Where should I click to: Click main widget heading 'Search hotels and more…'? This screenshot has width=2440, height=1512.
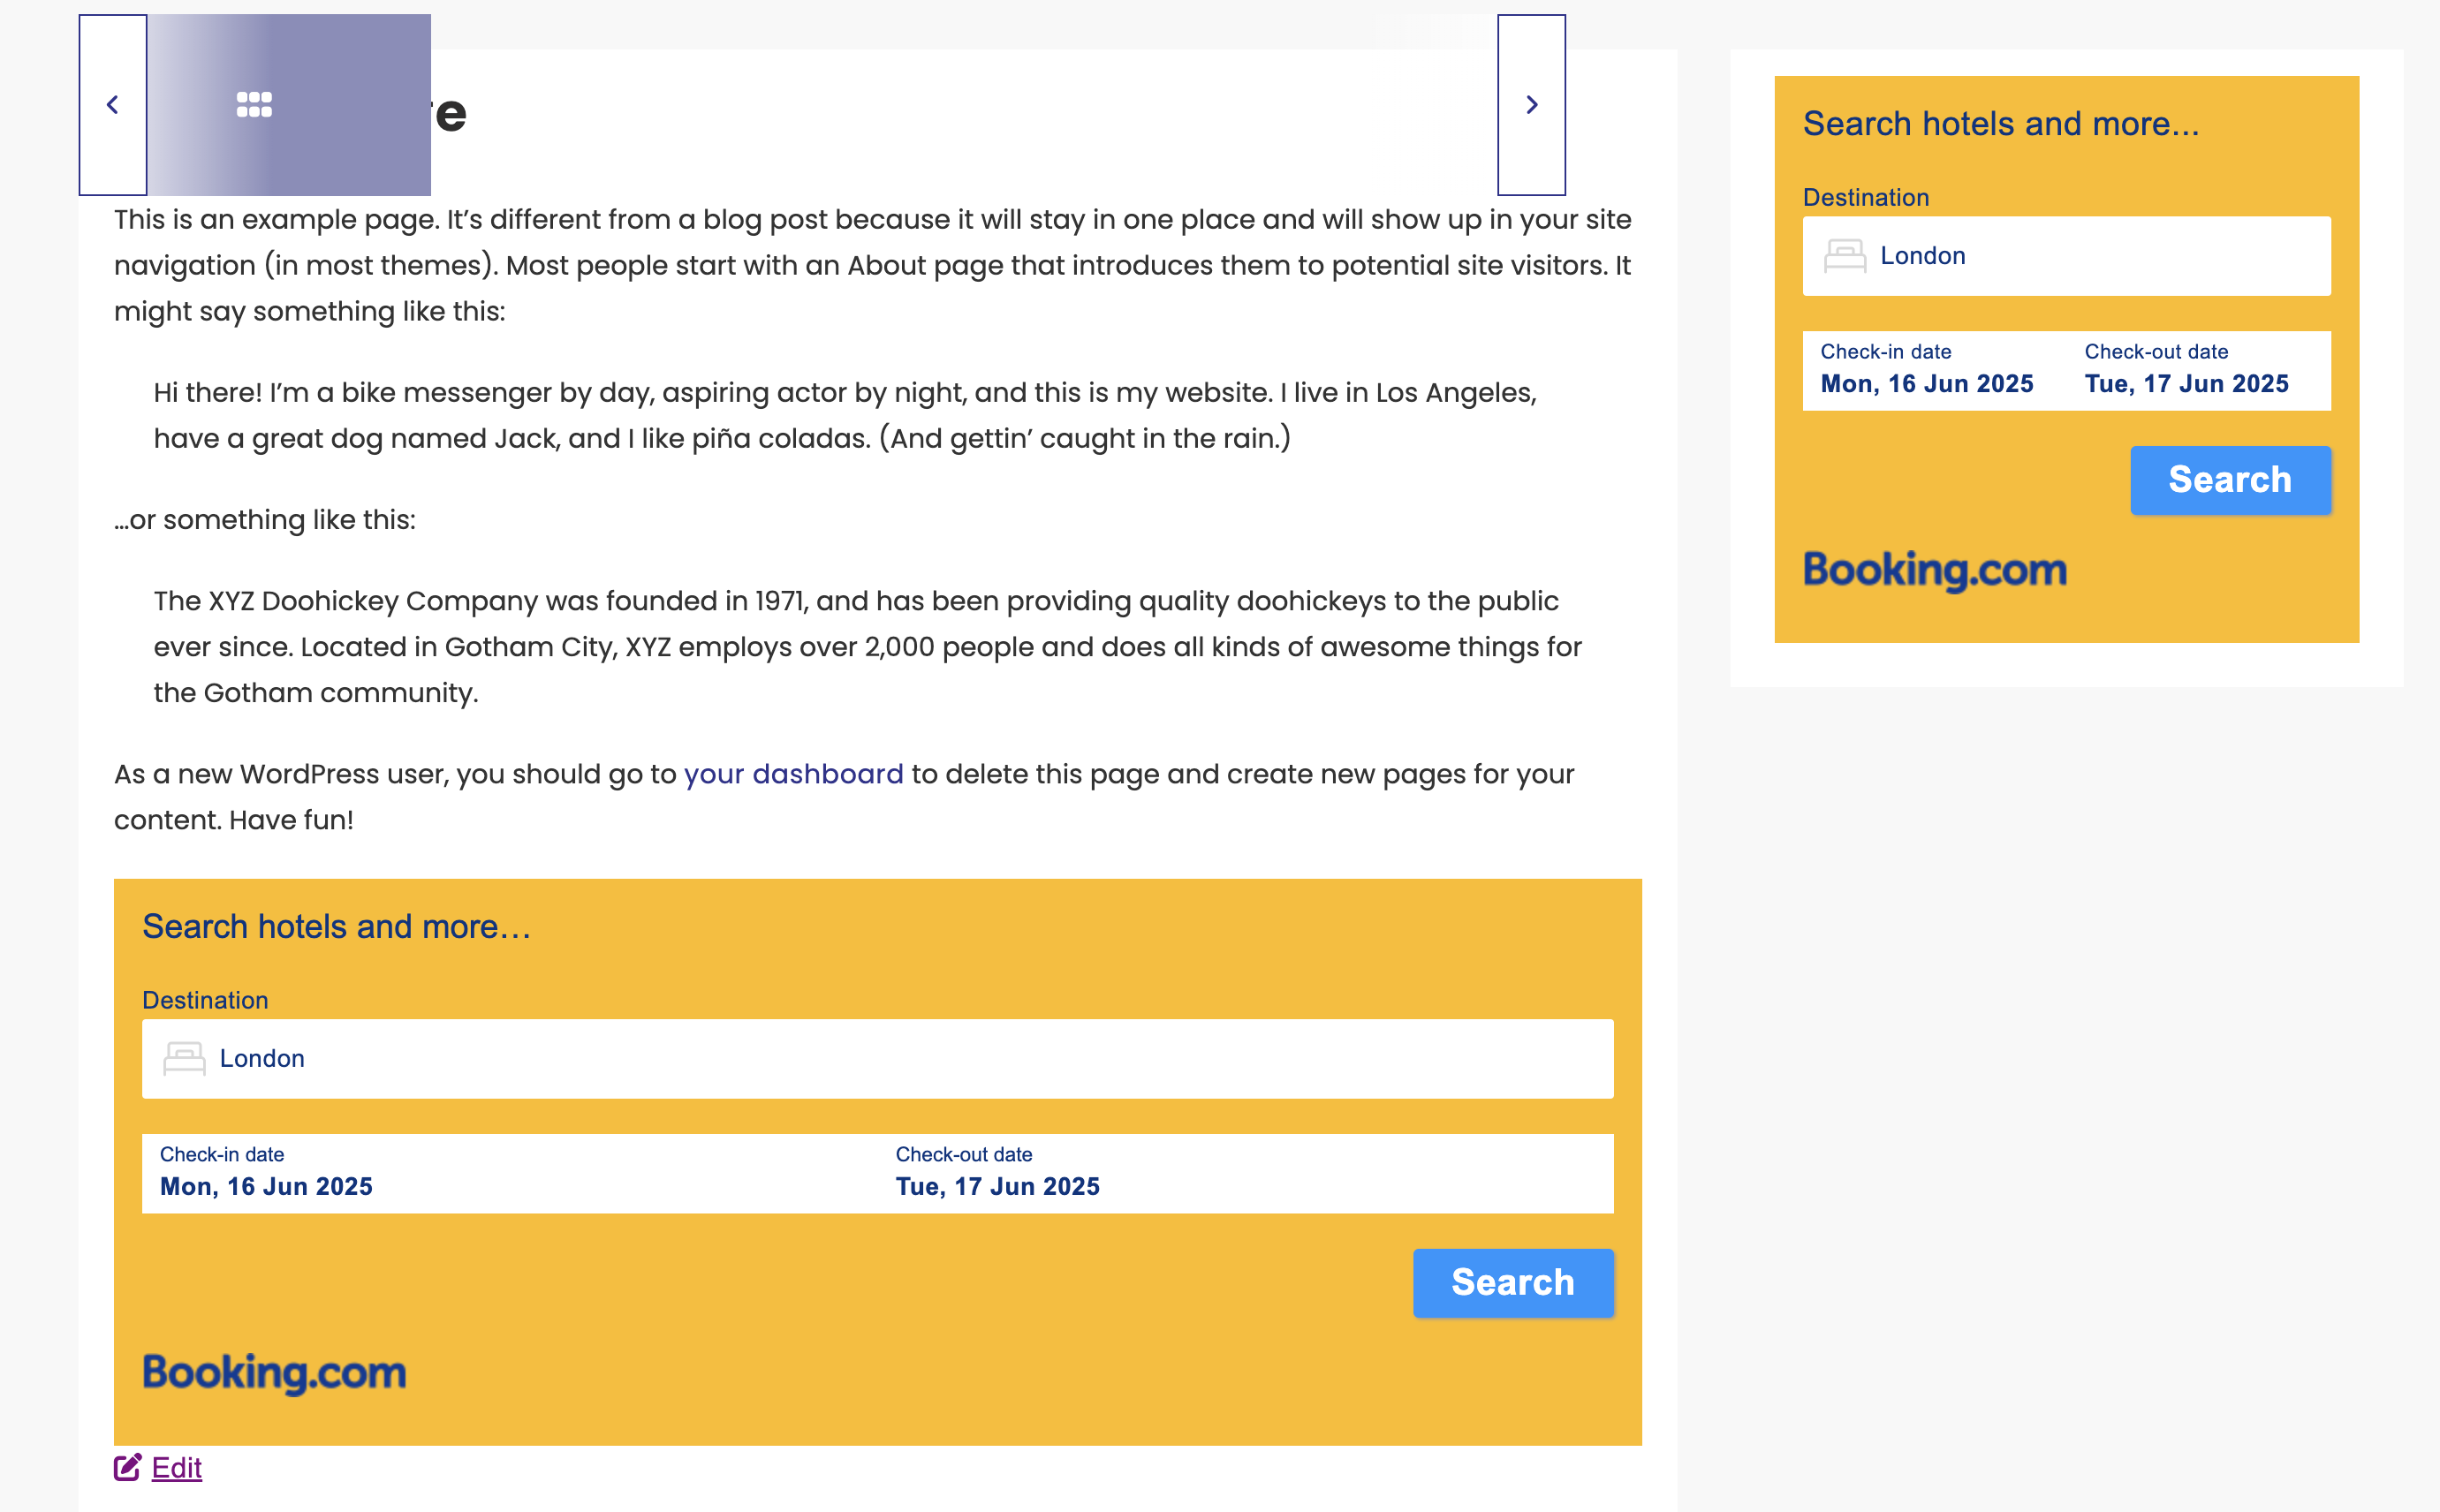336,927
